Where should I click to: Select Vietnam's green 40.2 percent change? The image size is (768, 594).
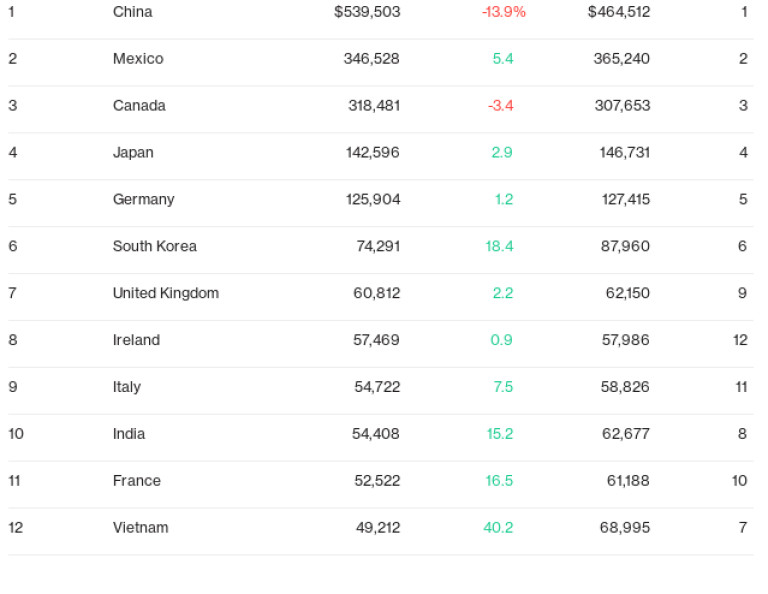coord(498,529)
